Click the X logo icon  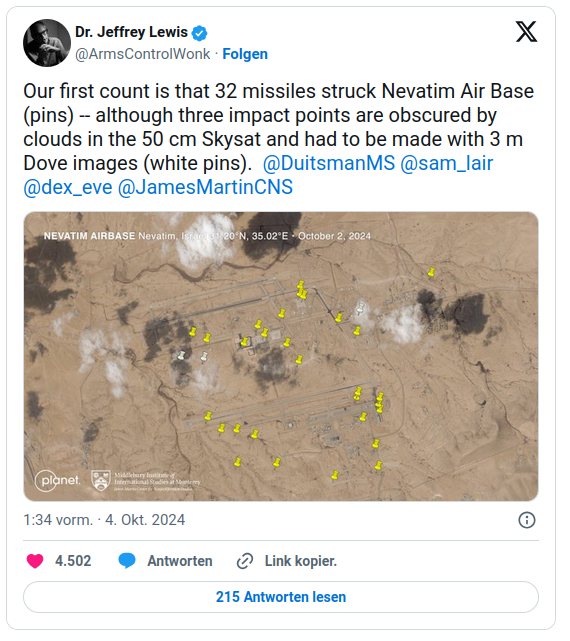(526, 32)
